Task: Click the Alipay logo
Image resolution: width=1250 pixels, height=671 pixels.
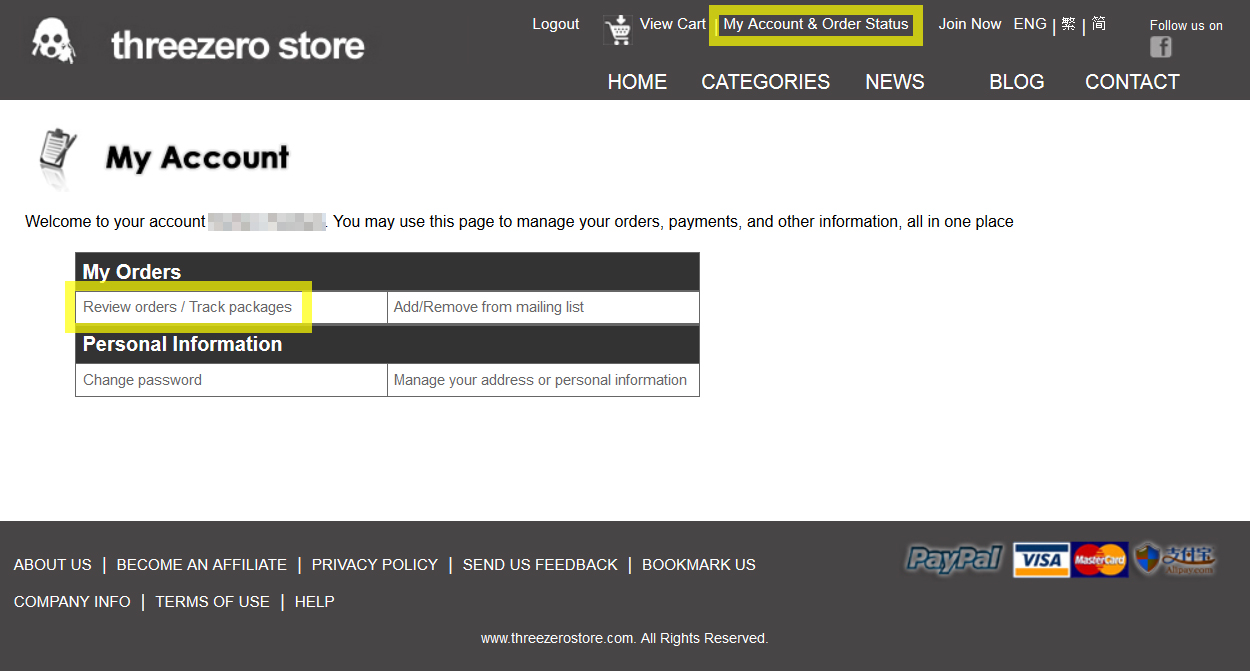Action: (x=1175, y=559)
